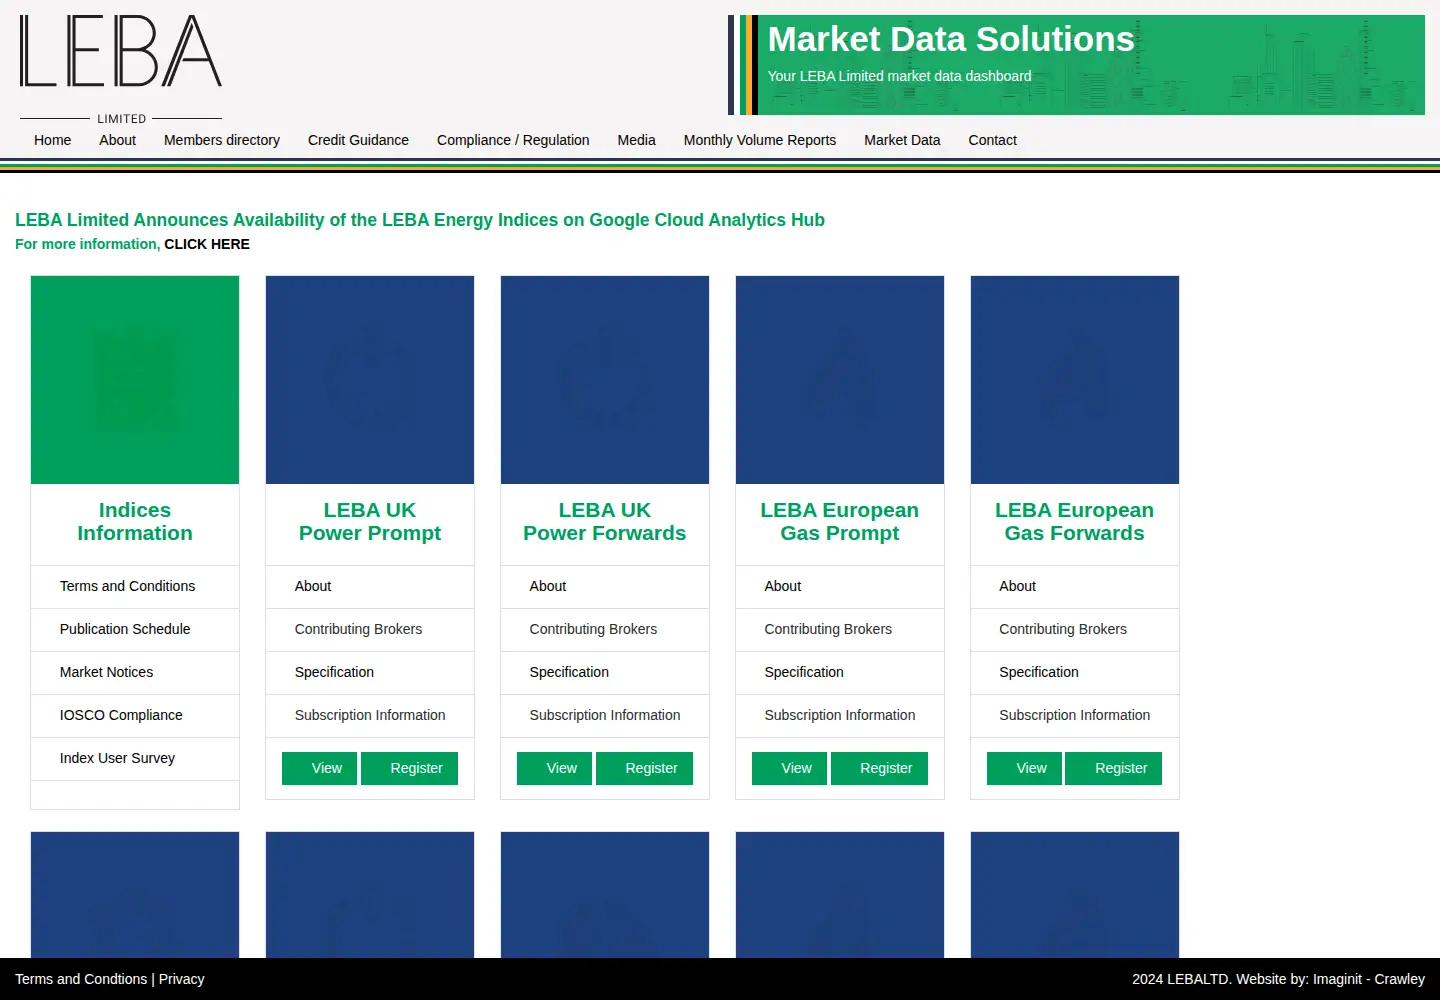Viewport: 1440px width, 1000px height.
Task: Open the LEBA UK Power Forwards image tile
Action: 605,380
